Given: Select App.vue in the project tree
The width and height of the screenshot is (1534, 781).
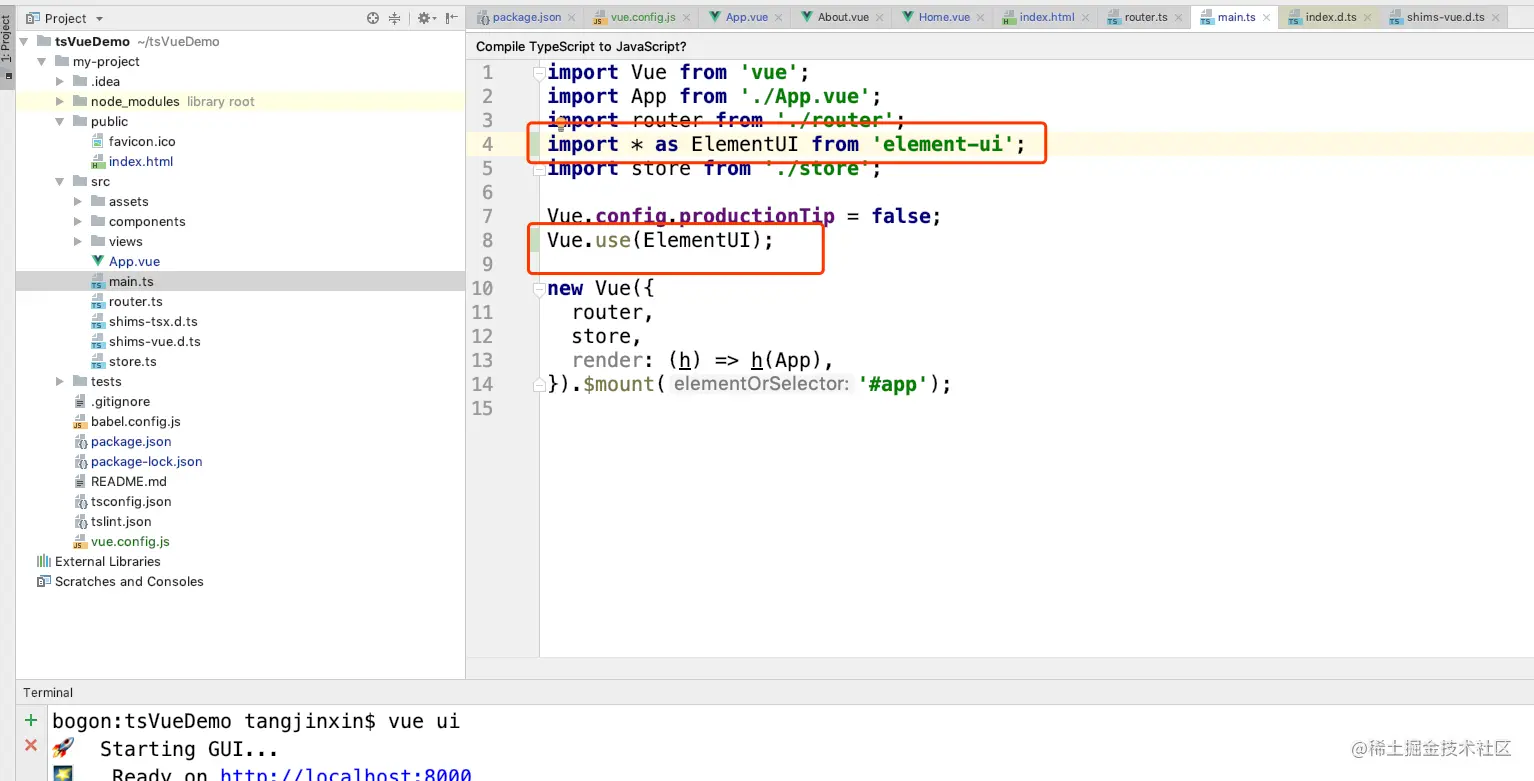Looking at the screenshot, I should 134,262.
